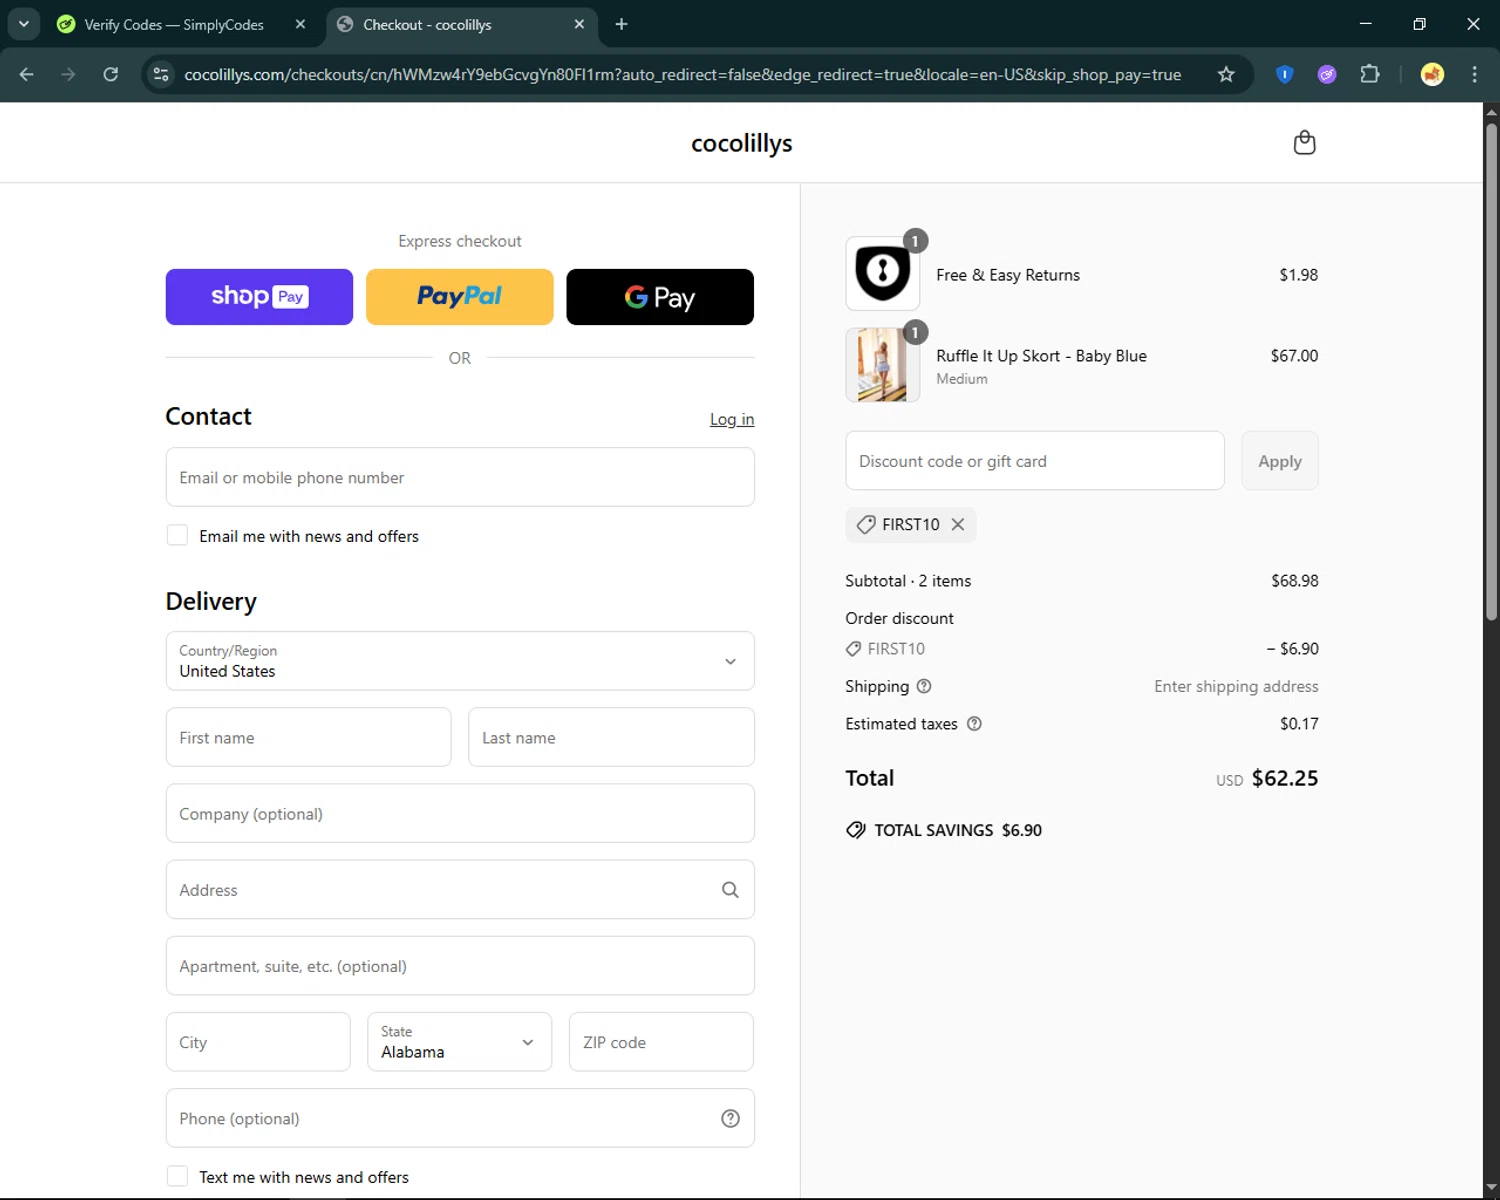The height and width of the screenshot is (1200, 1500).
Task: Click the FIRST10 order discount row label
Action: pos(896,649)
